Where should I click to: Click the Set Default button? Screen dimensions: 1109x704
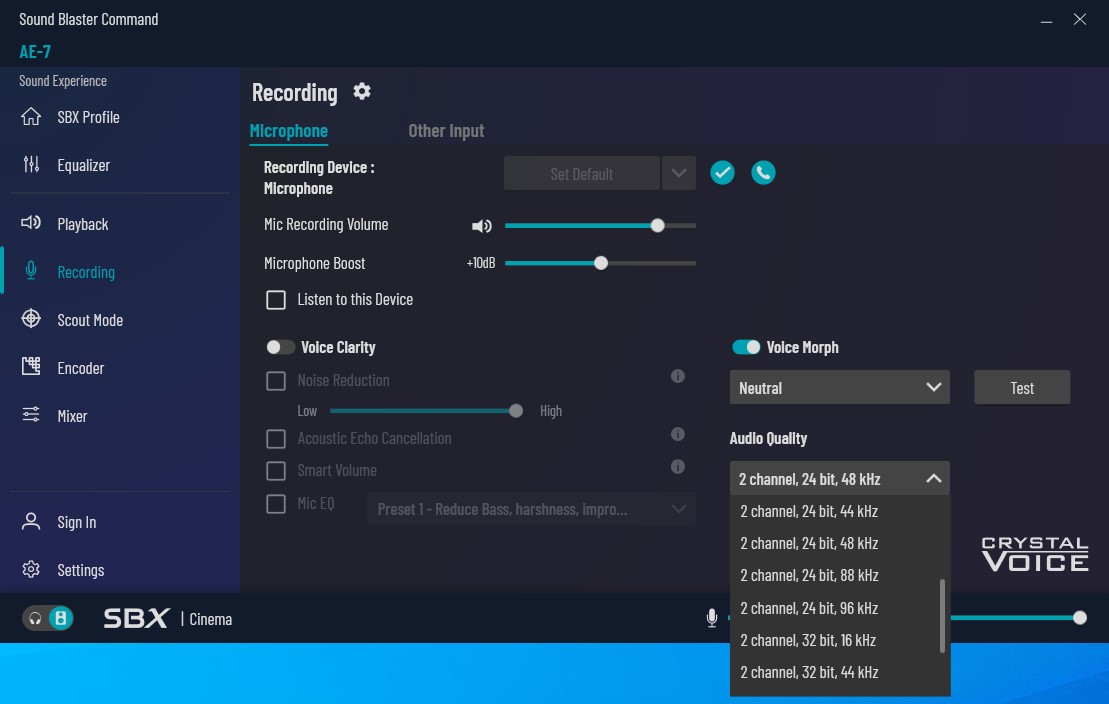tap(581, 173)
